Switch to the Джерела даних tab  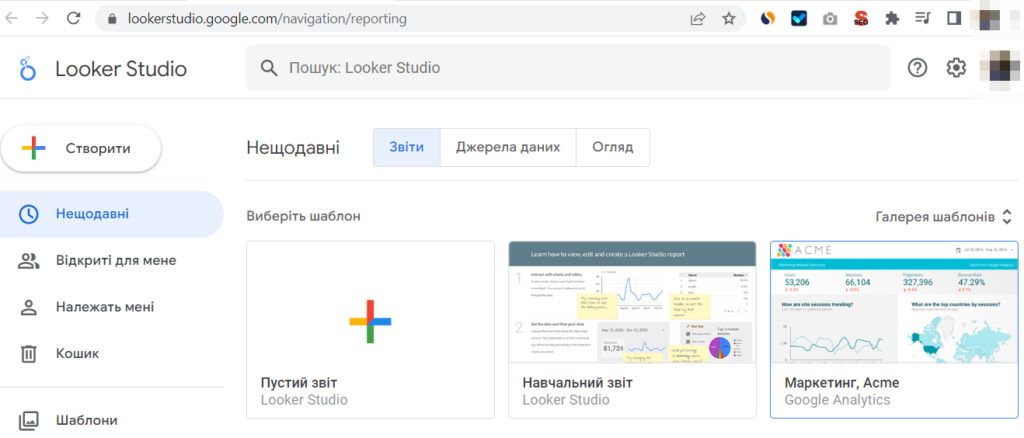tap(508, 147)
